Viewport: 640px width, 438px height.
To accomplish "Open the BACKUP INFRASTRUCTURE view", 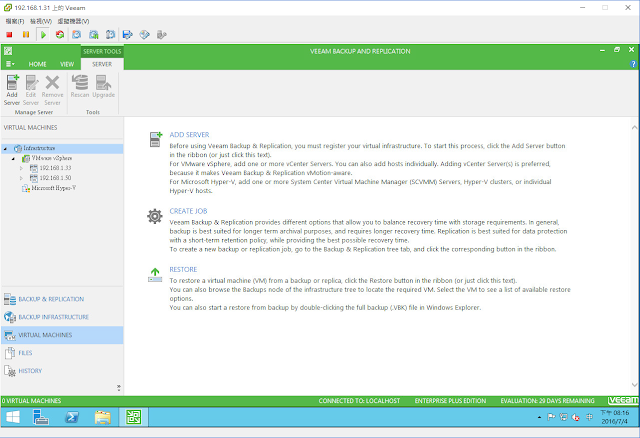I will point(62,317).
